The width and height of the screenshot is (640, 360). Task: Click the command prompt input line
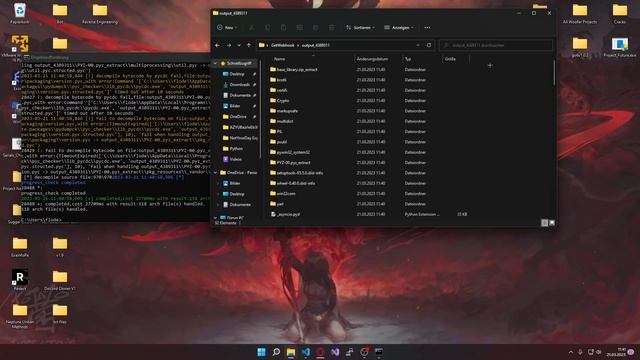[x=116, y=220]
